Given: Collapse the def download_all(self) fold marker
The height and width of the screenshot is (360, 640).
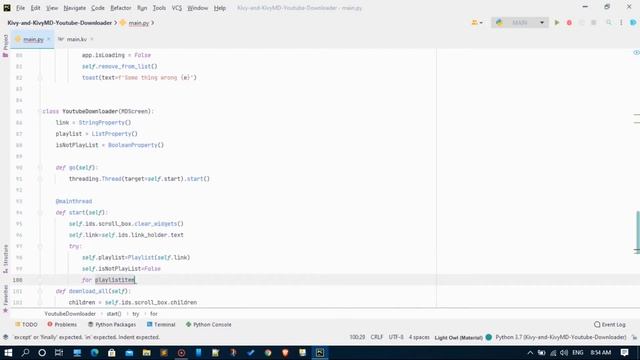Looking at the screenshot, I should coord(40,291).
